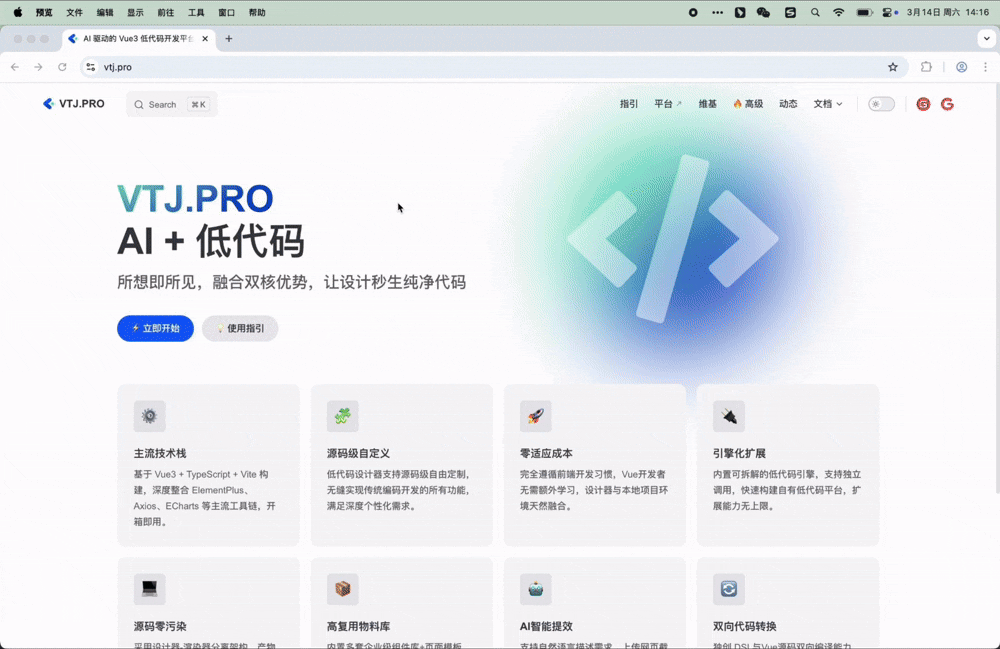Screen dimensions: 1000x649
Task: Open a new tab with plus button
Action: click(x=228, y=39)
